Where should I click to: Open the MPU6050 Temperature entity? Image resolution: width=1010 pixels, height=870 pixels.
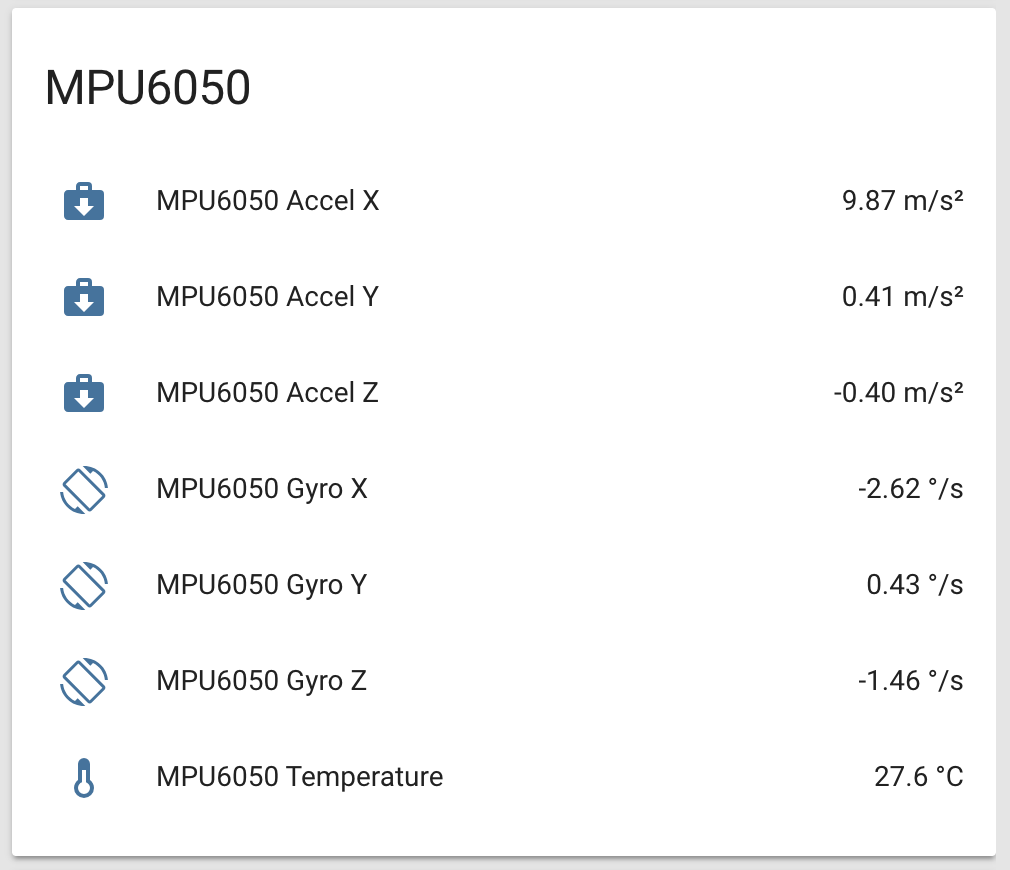click(x=300, y=777)
